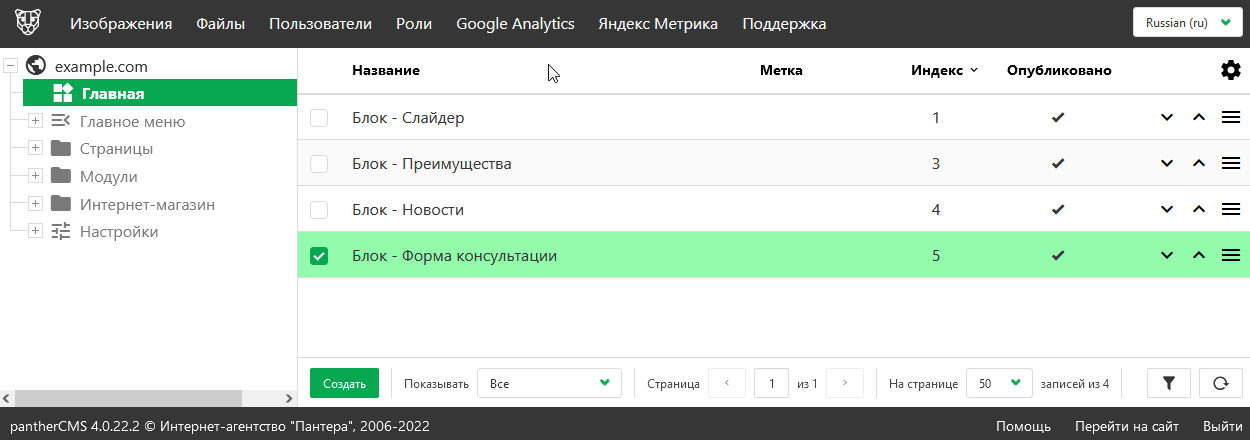The height and width of the screenshot is (440, 1250).
Task: Uncheck Блок - Форма консультации checkbox
Action: (319, 256)
